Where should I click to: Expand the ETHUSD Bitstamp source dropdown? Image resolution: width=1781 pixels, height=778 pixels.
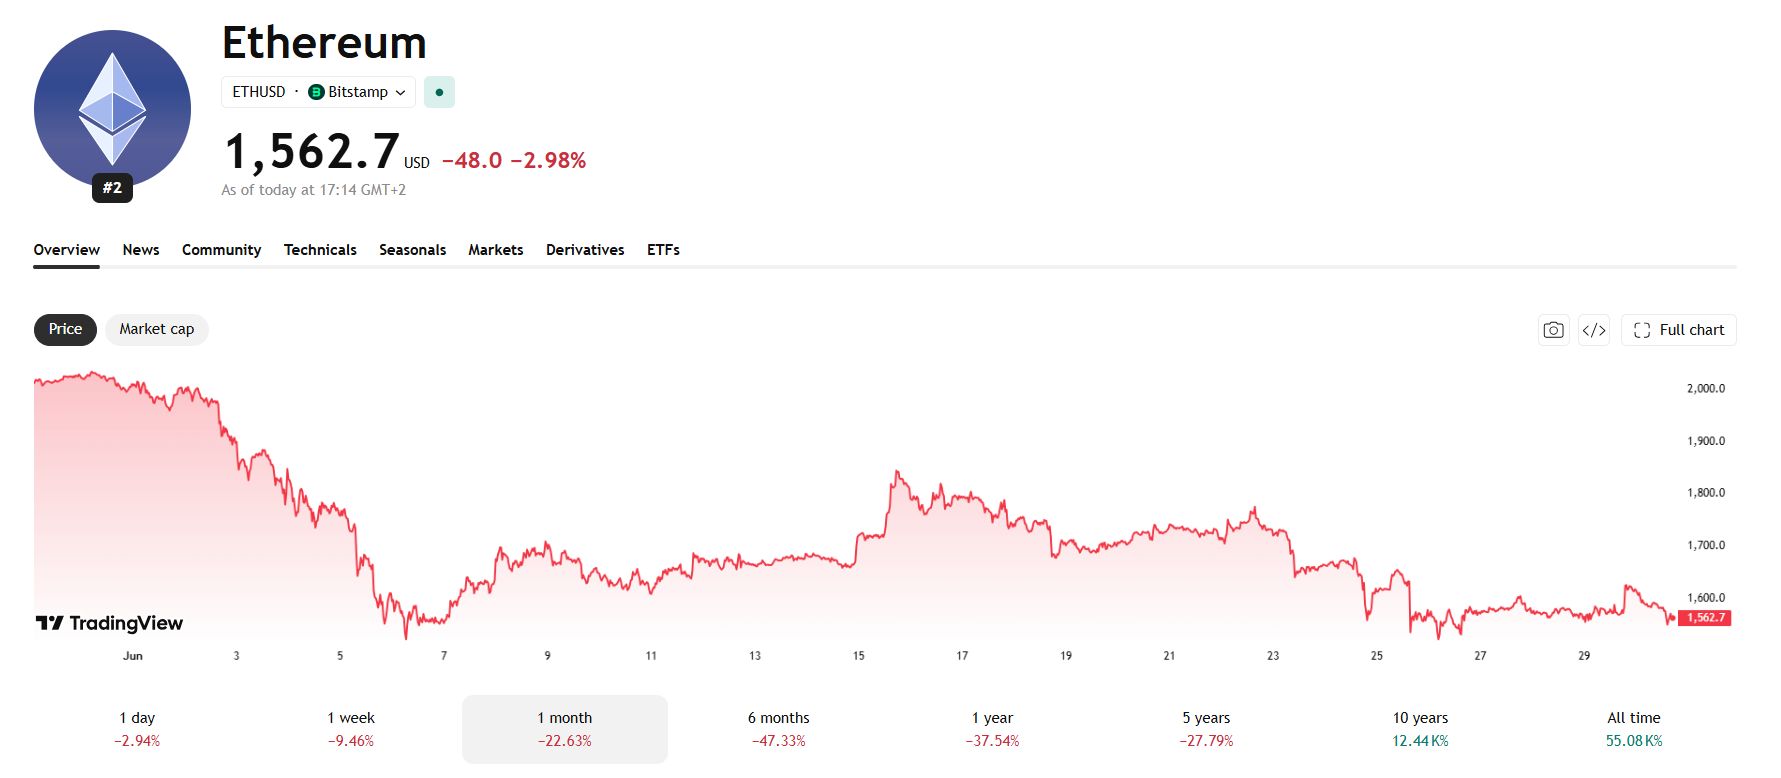(318, 92)
